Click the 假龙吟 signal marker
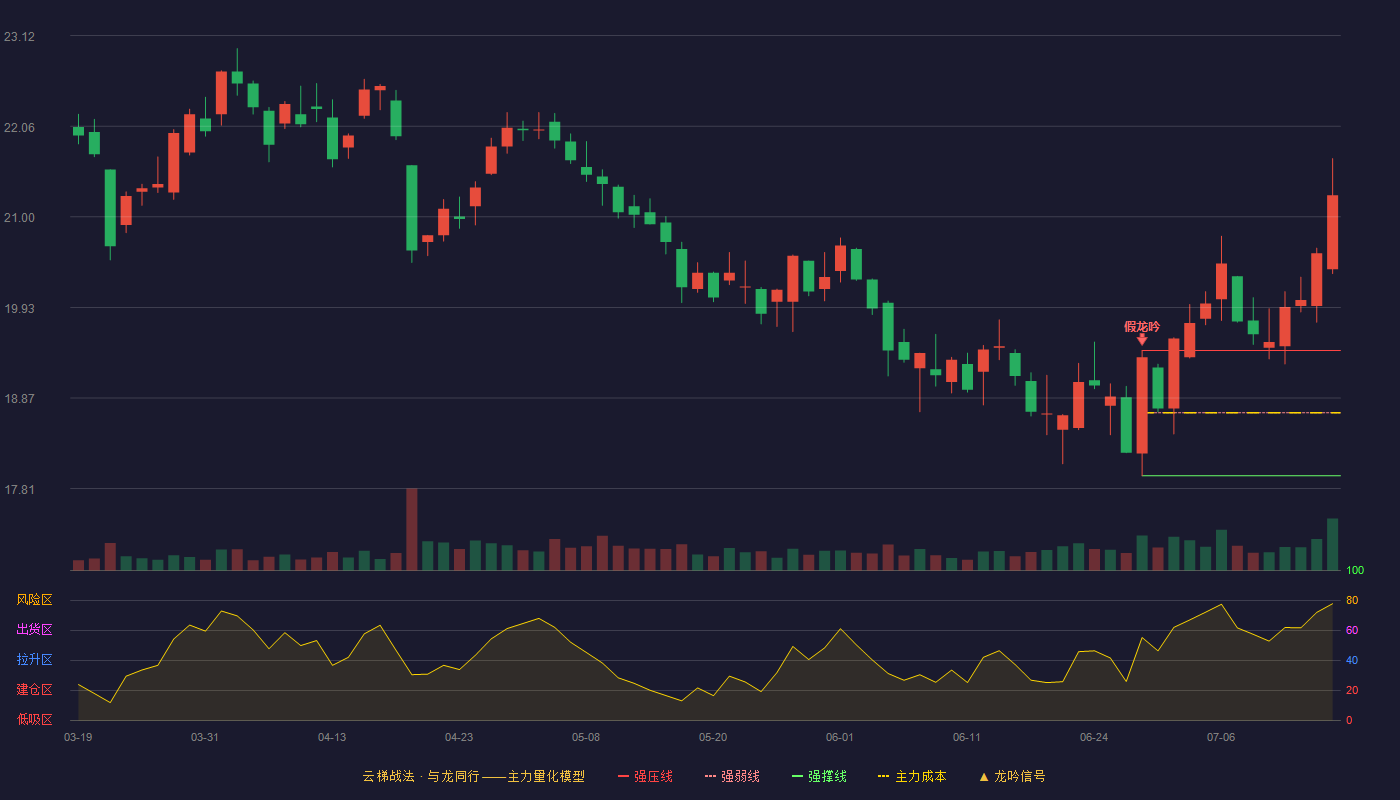Viewport: 1400px width, 800px height. click(1142, 327)
